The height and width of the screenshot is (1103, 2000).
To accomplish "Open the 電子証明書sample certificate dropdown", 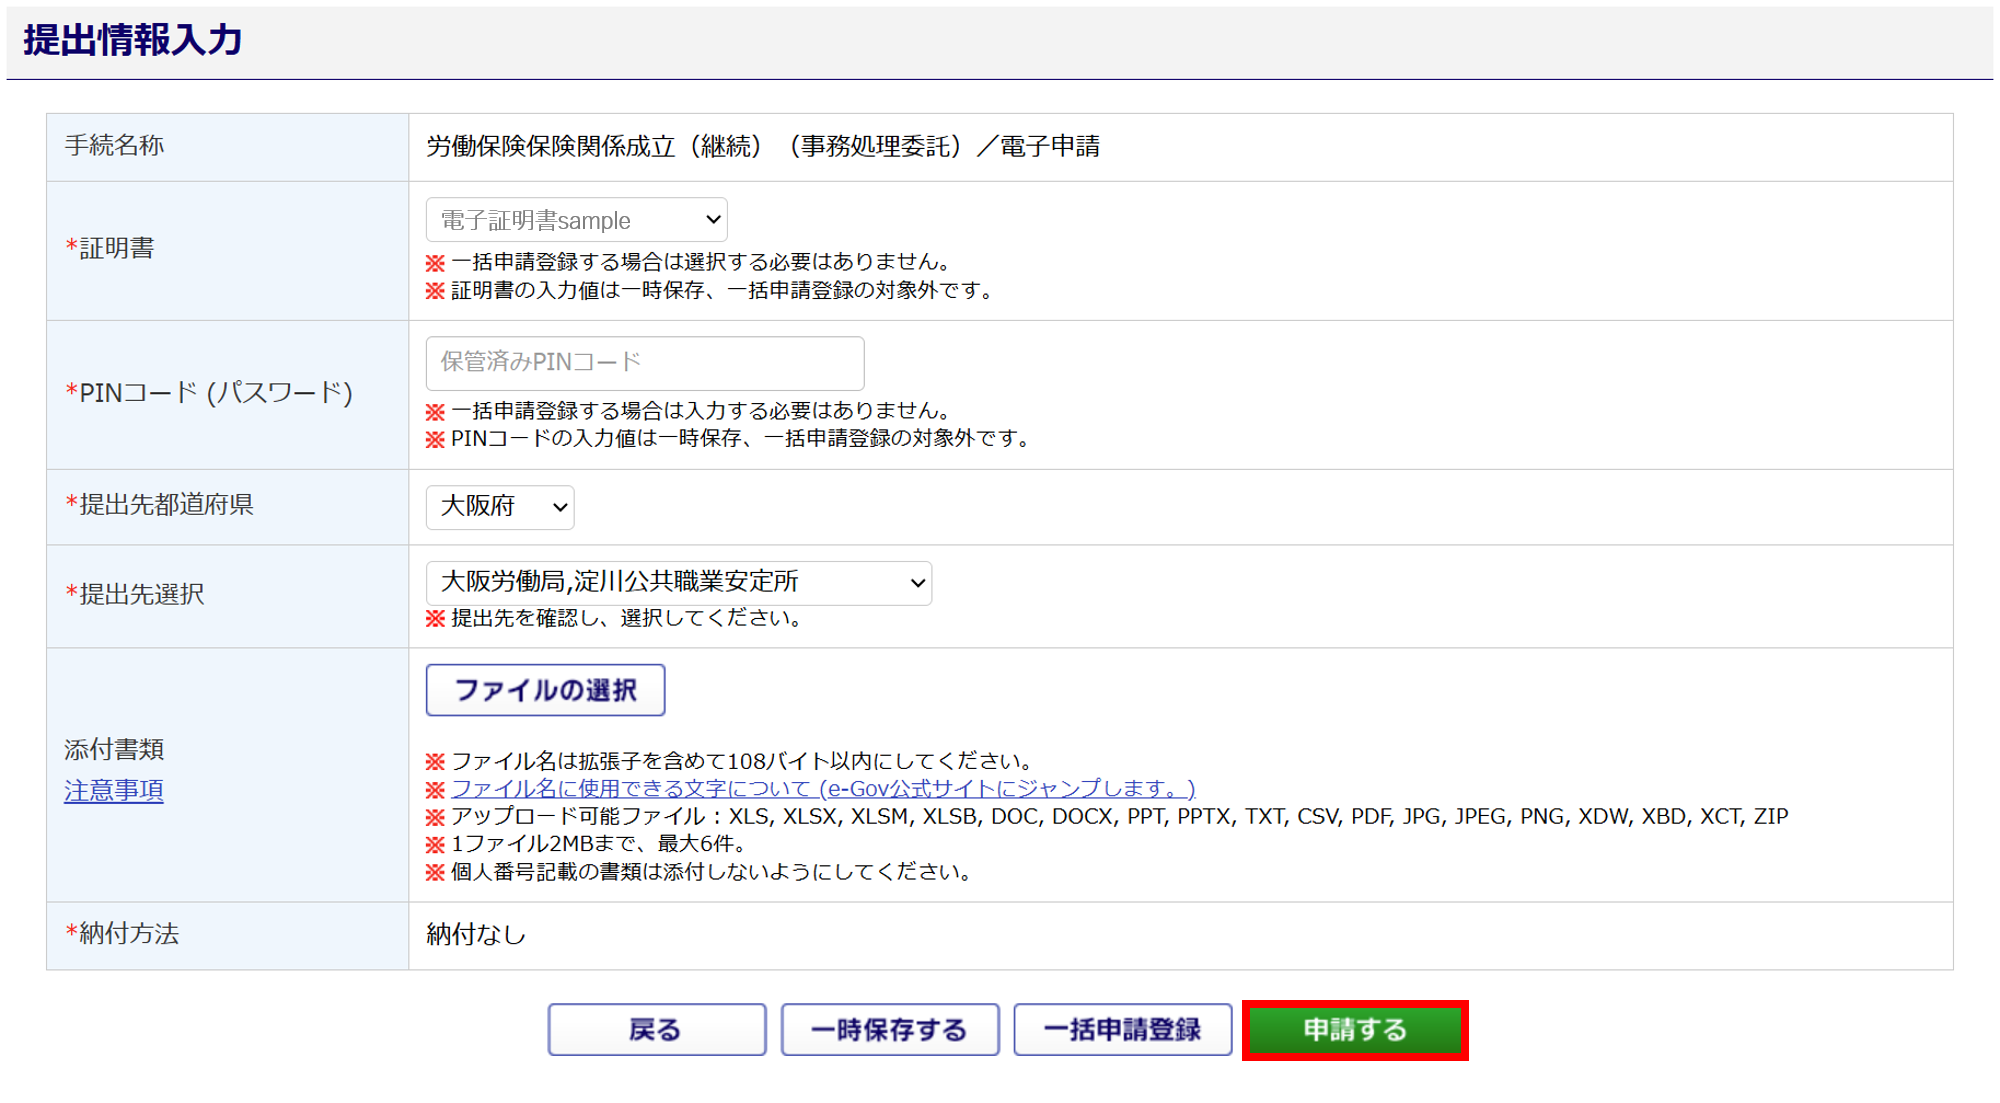I will click(x=575, y=220).
